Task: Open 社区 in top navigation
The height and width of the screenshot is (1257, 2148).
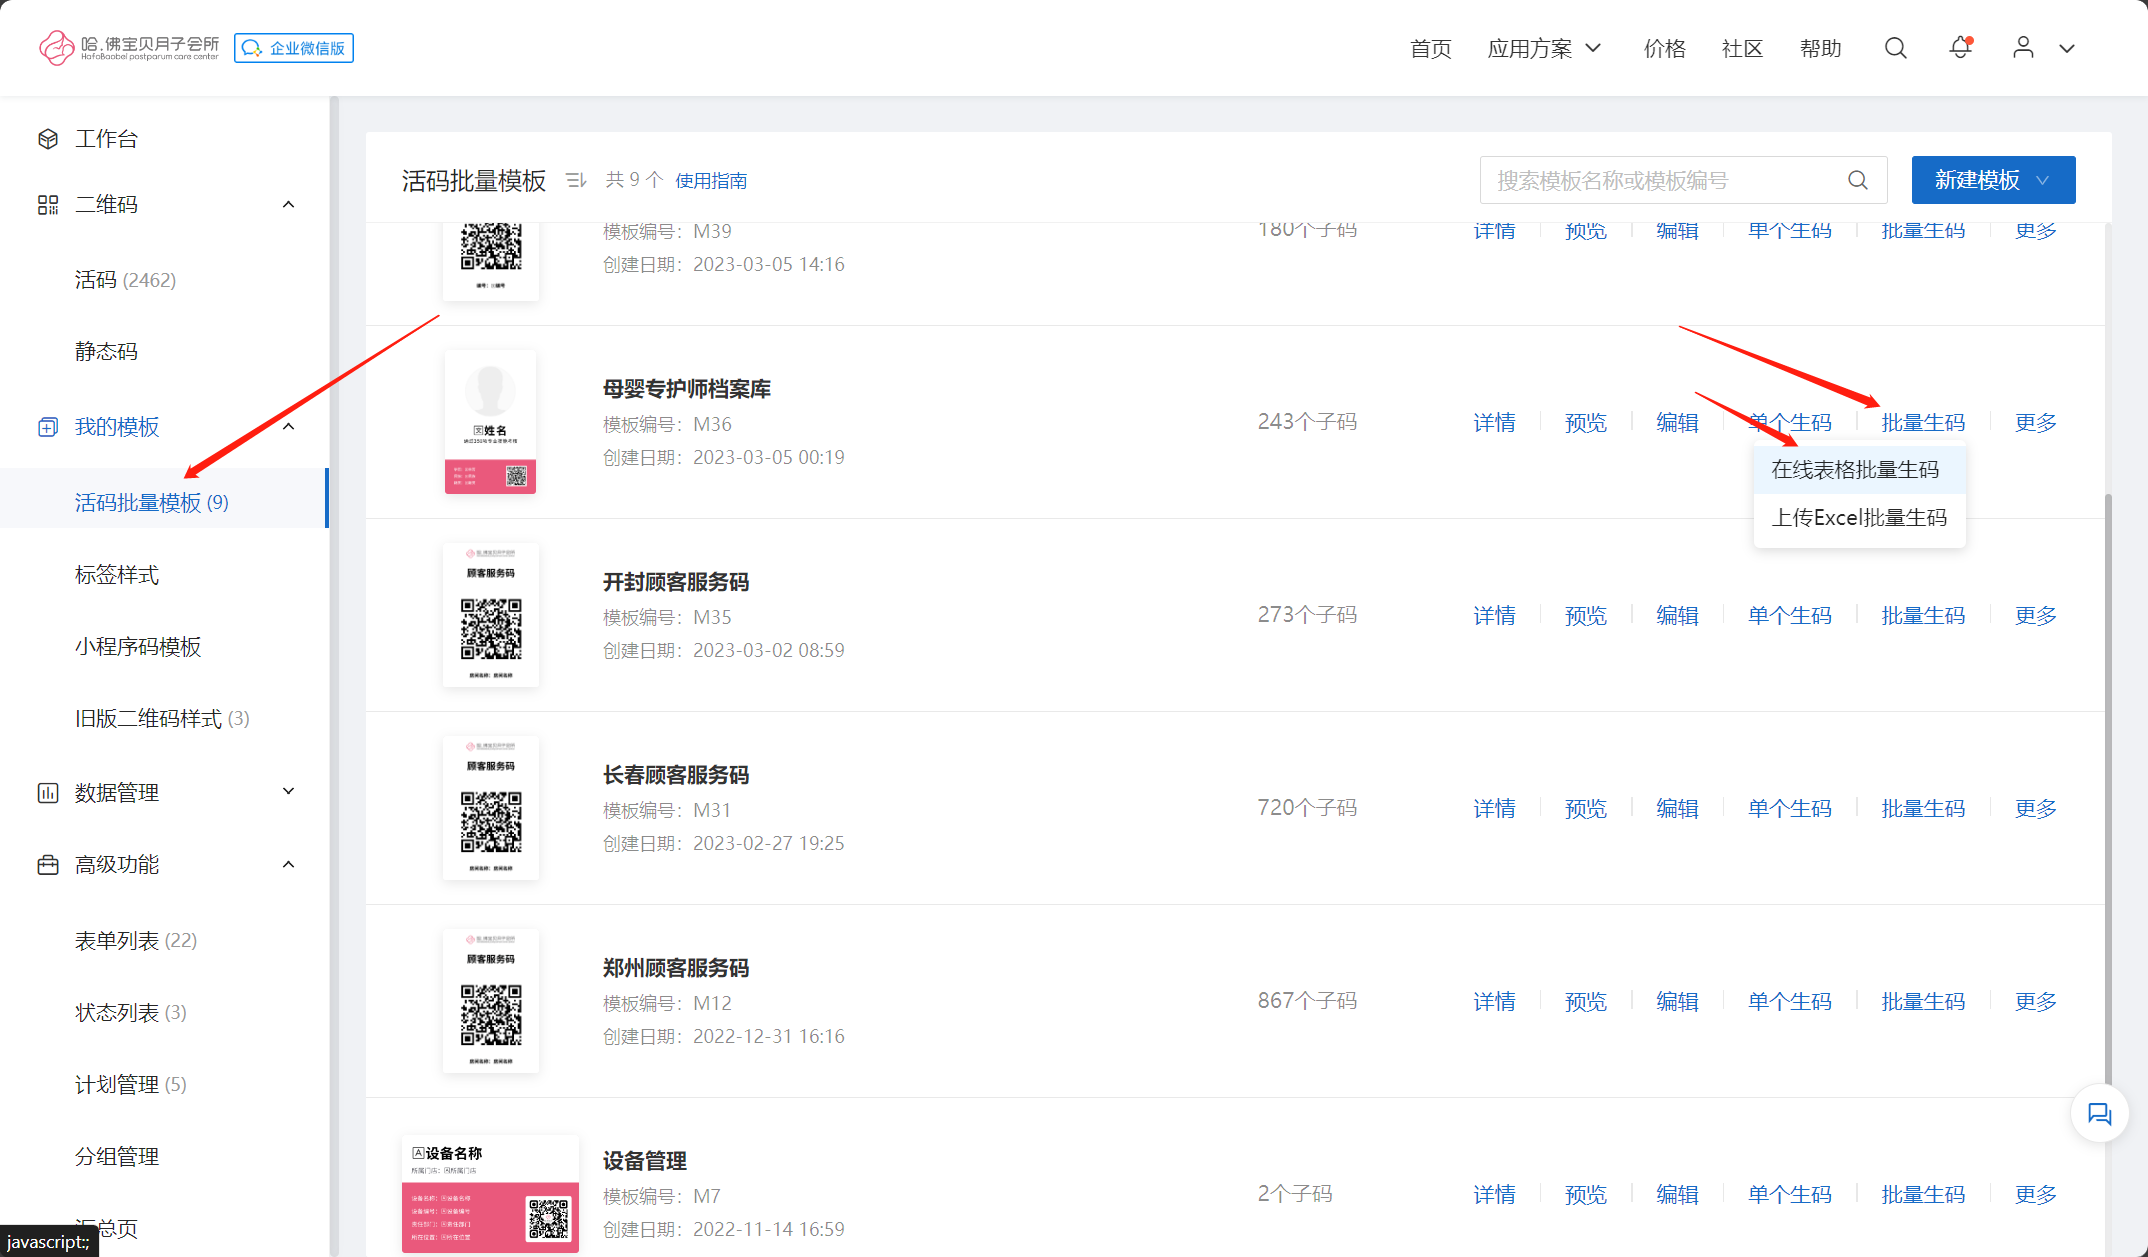Action: pos(1742,49)
